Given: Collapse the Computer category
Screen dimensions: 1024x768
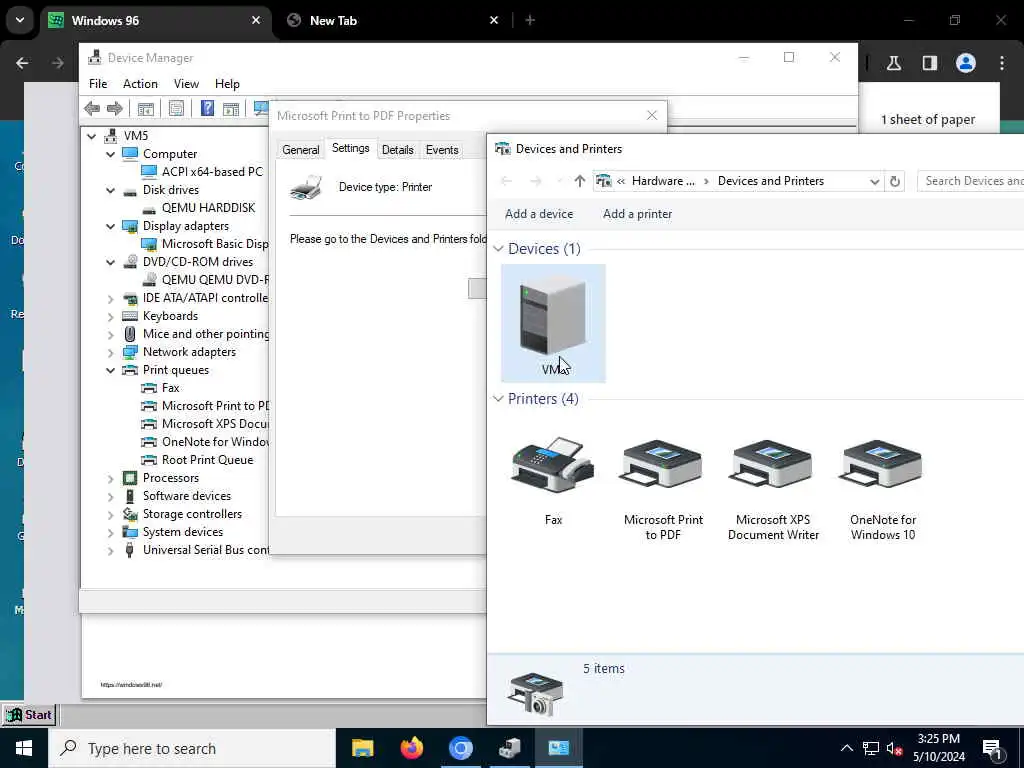Looking at the screenshot, I should tap(110, 154).
